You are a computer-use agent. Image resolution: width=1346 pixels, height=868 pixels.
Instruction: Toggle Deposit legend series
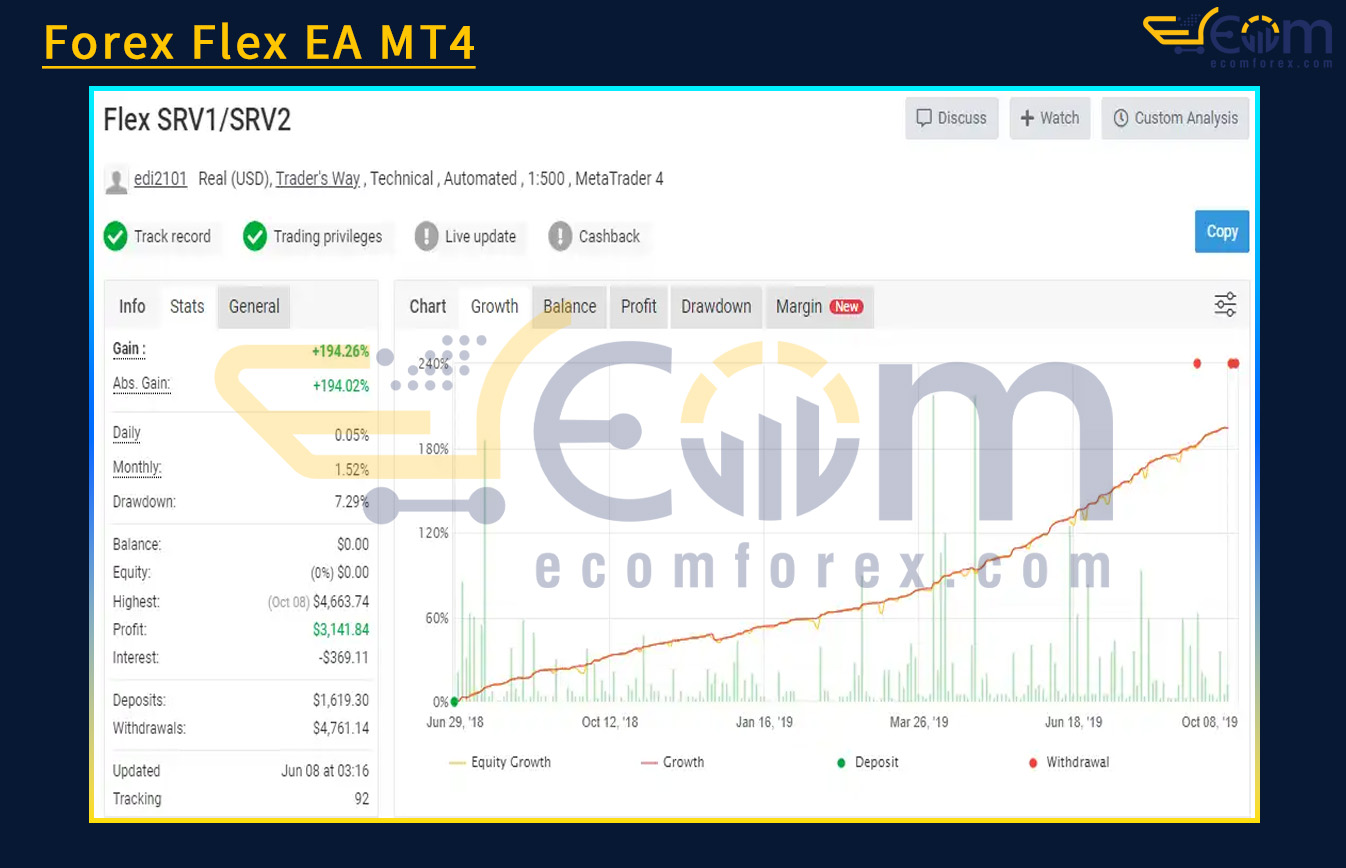click(868, 762)
